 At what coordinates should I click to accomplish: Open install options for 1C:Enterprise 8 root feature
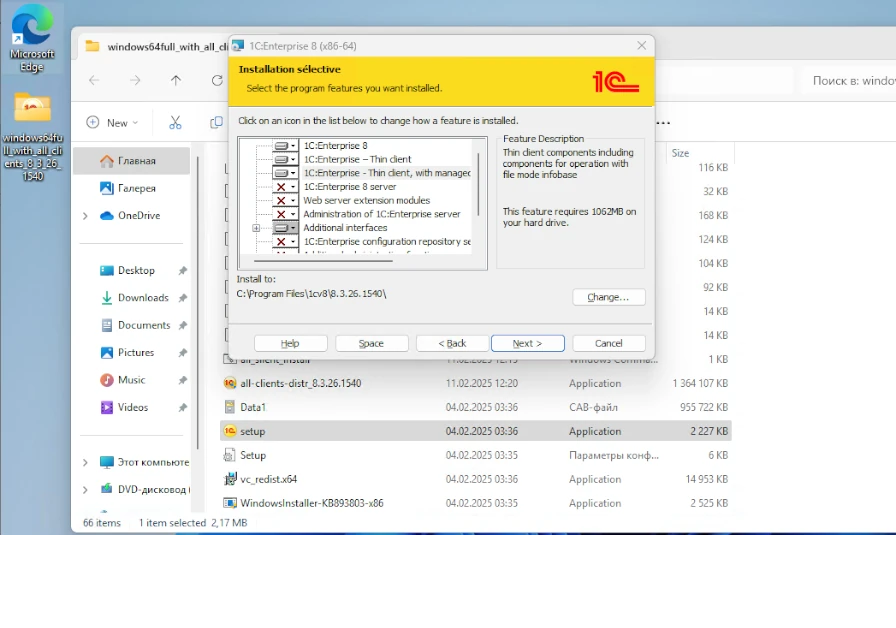point(285,146)
